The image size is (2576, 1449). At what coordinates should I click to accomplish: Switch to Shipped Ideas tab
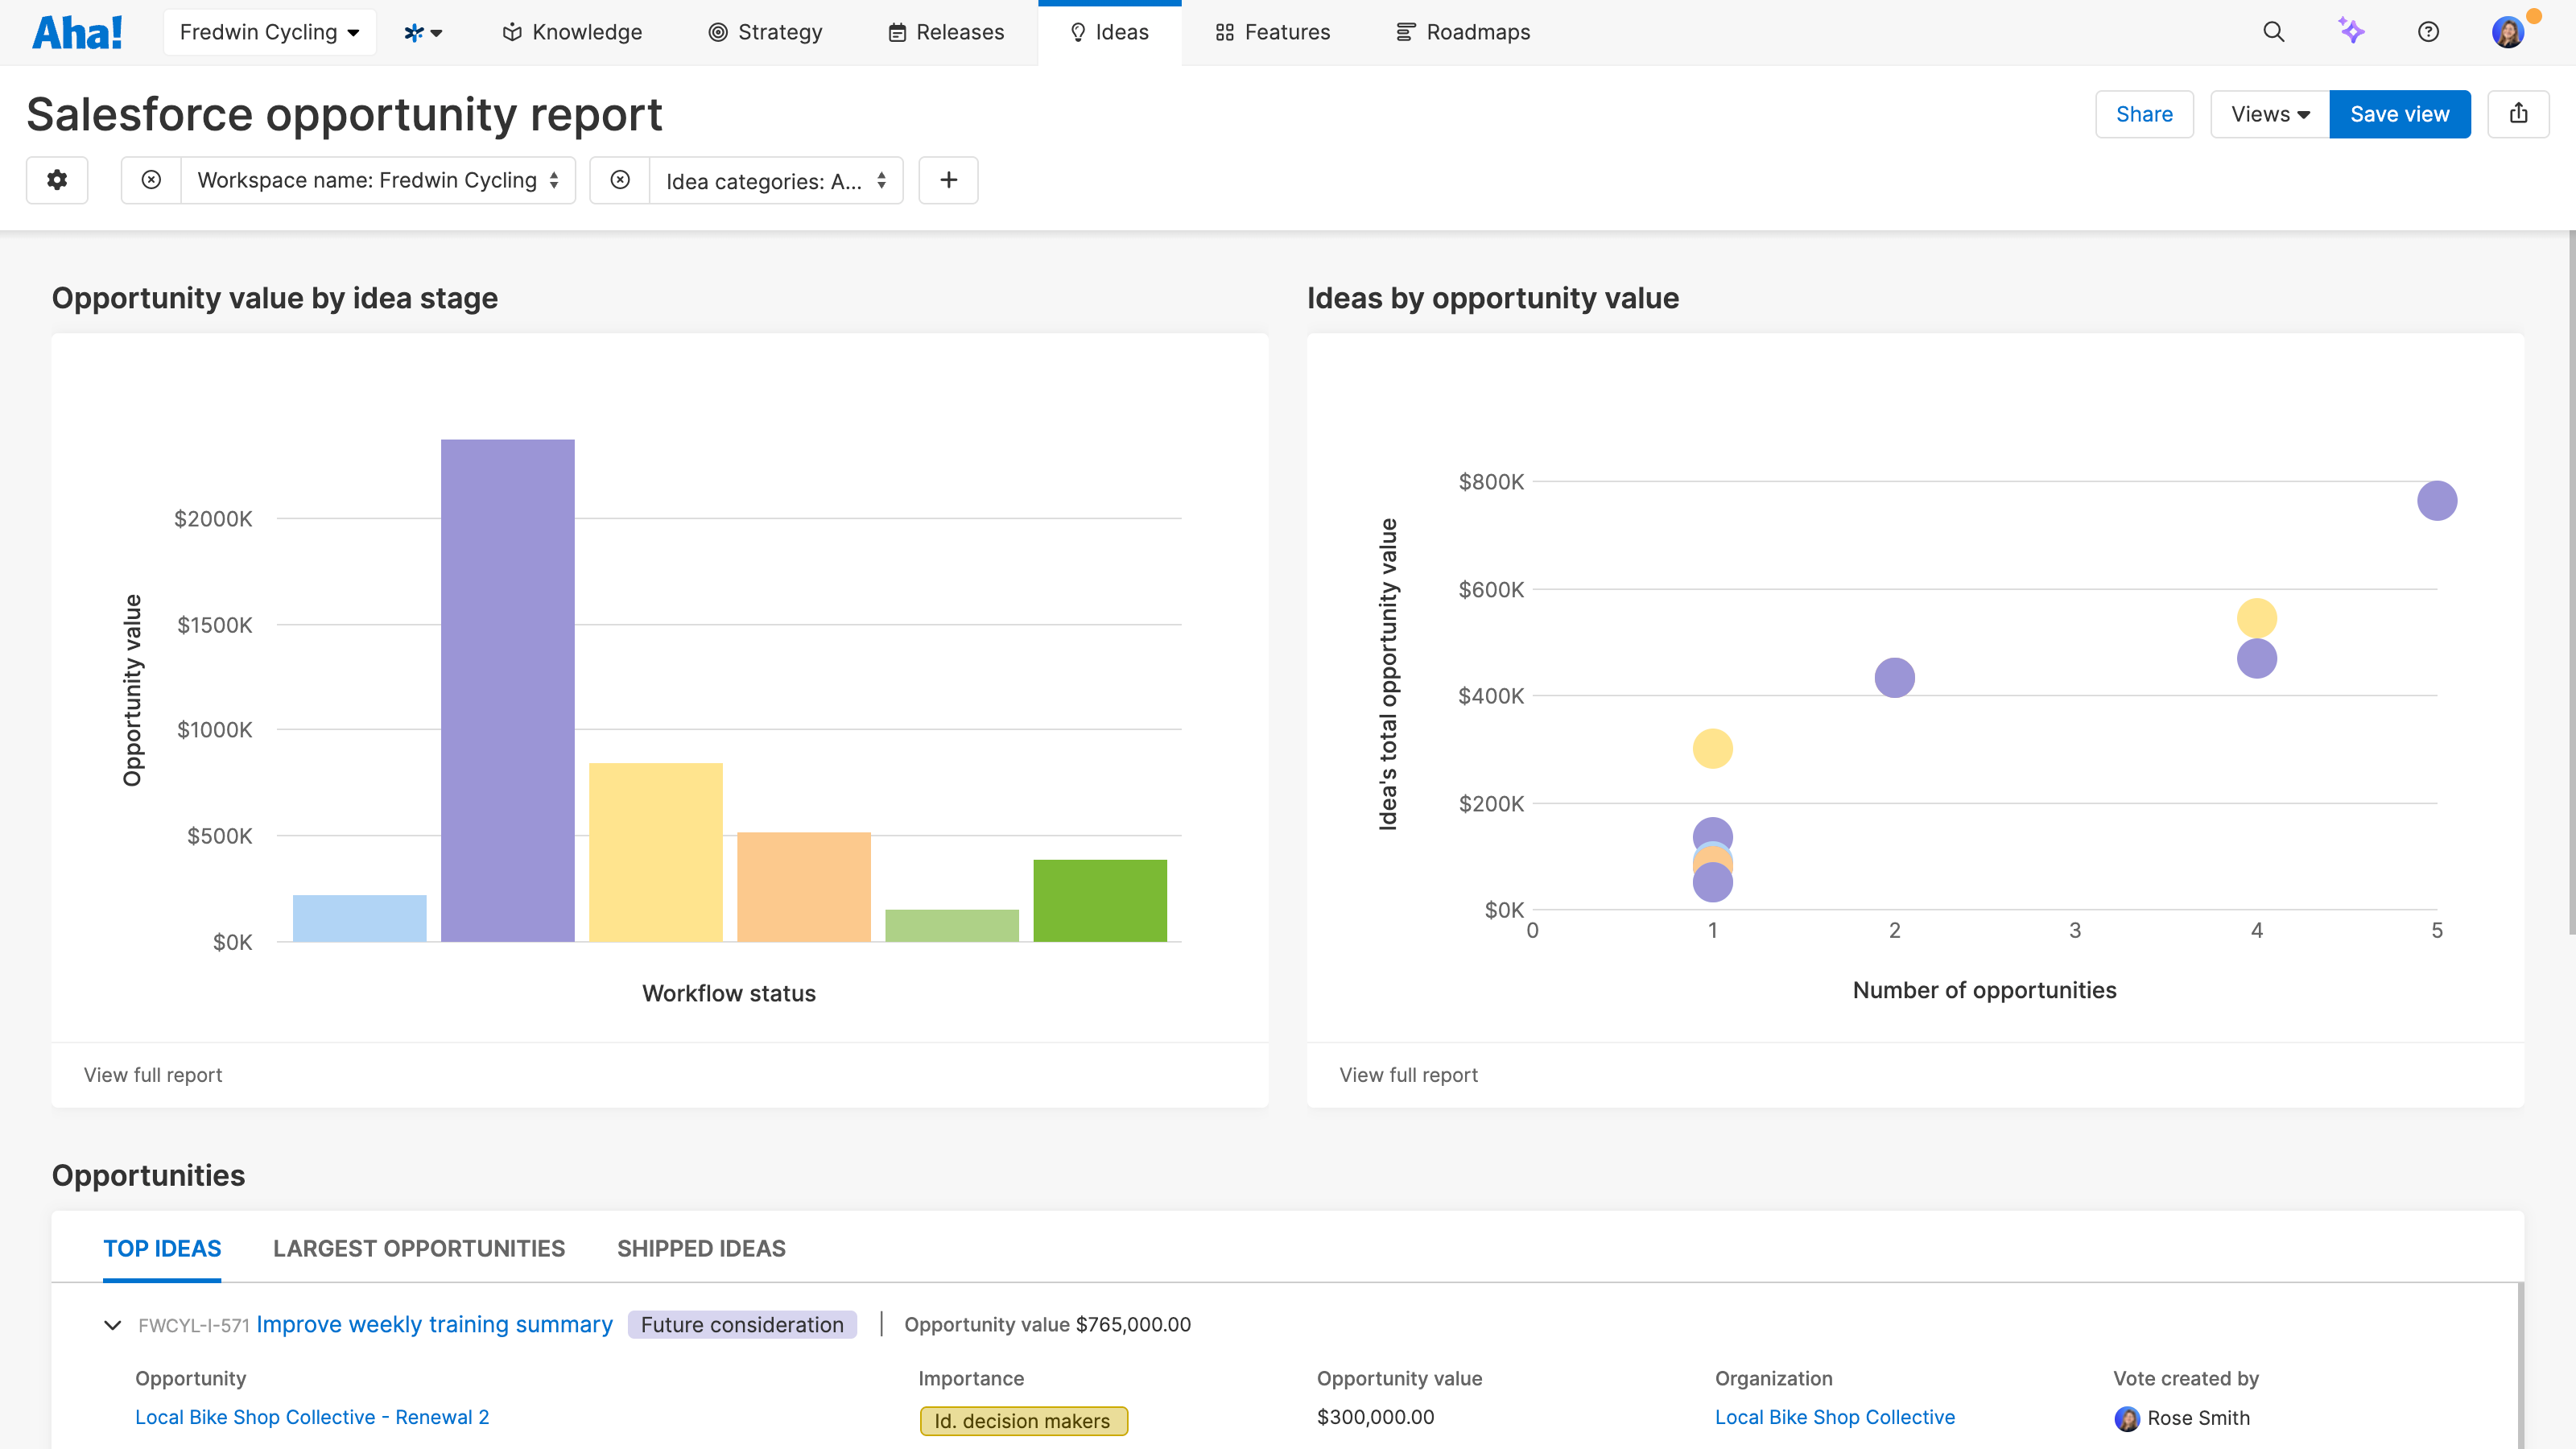click(701, 1248)
